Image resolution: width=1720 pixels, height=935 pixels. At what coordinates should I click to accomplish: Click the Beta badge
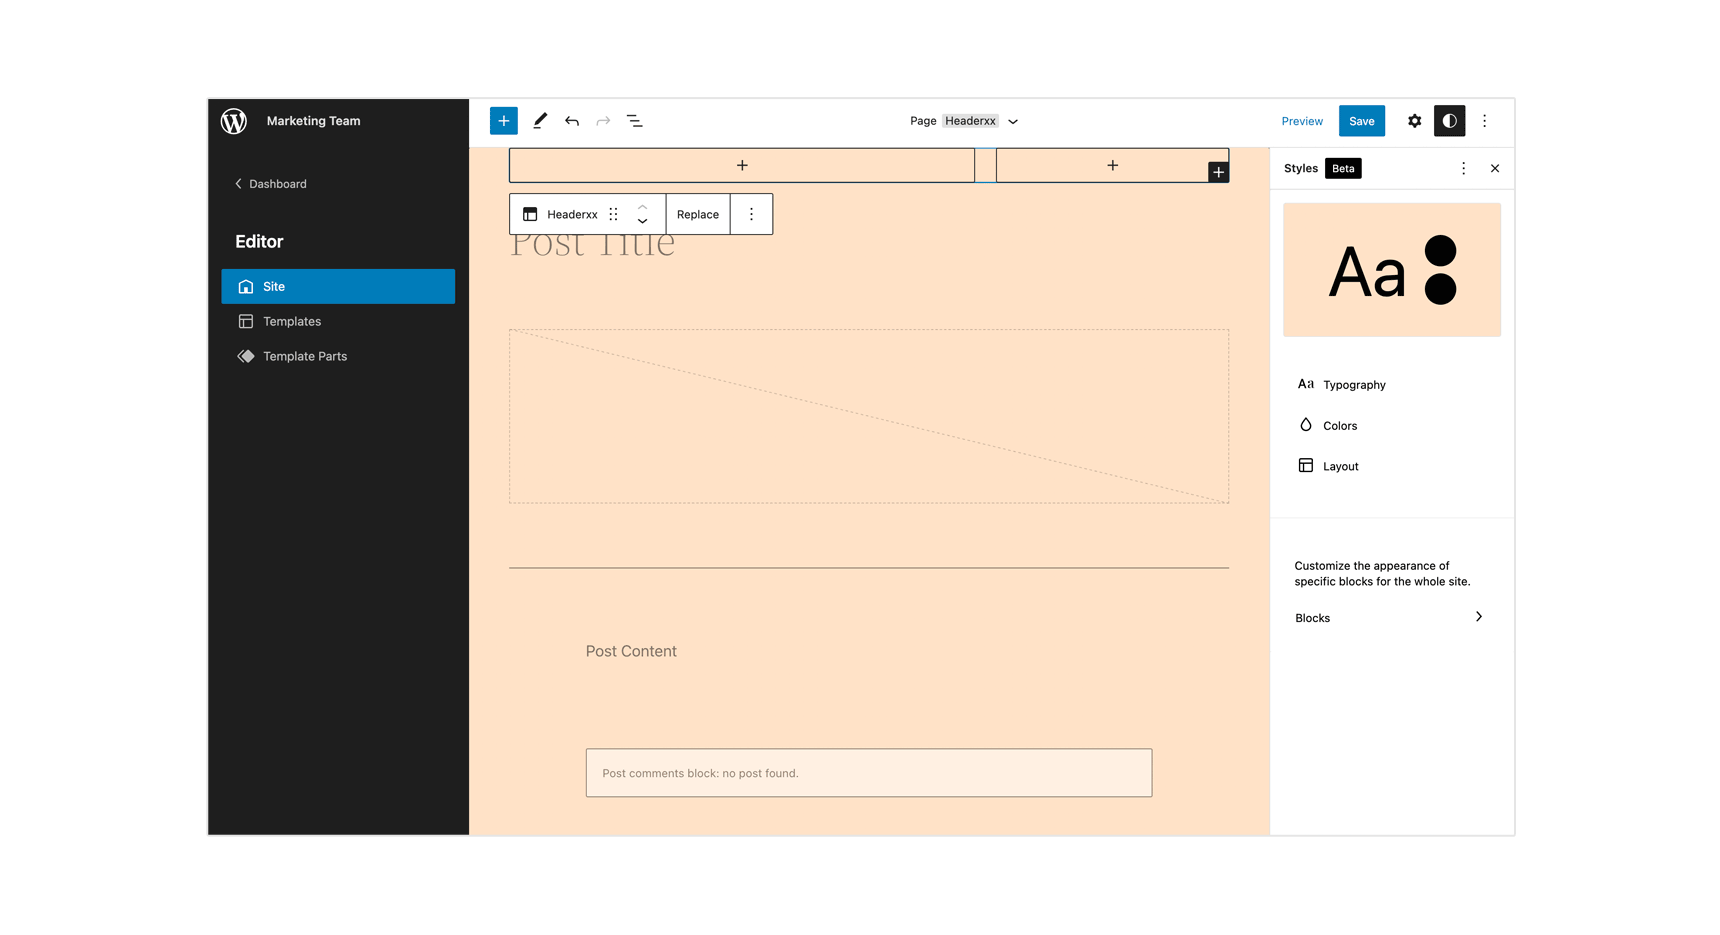(x=1343, y=169)
